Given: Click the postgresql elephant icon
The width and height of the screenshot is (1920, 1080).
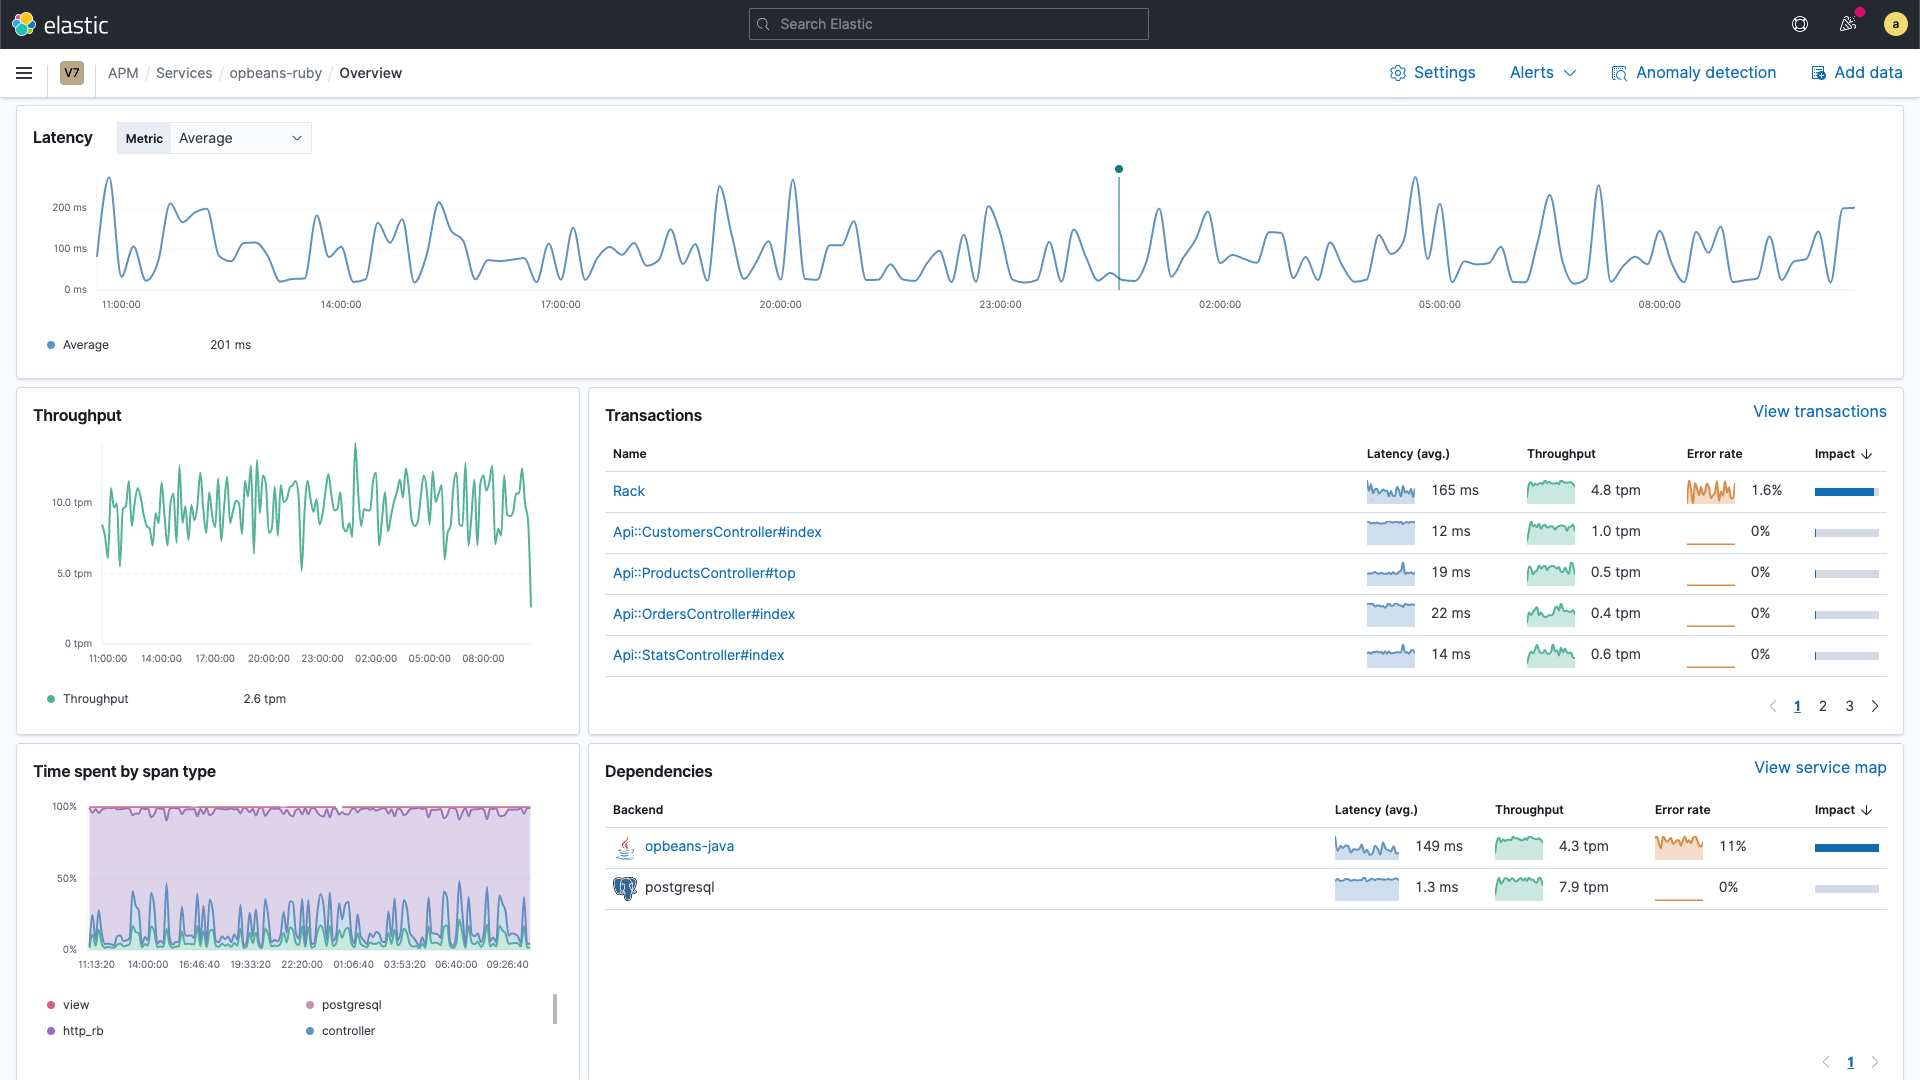Looking at the screenshot, I should (625, 888).
